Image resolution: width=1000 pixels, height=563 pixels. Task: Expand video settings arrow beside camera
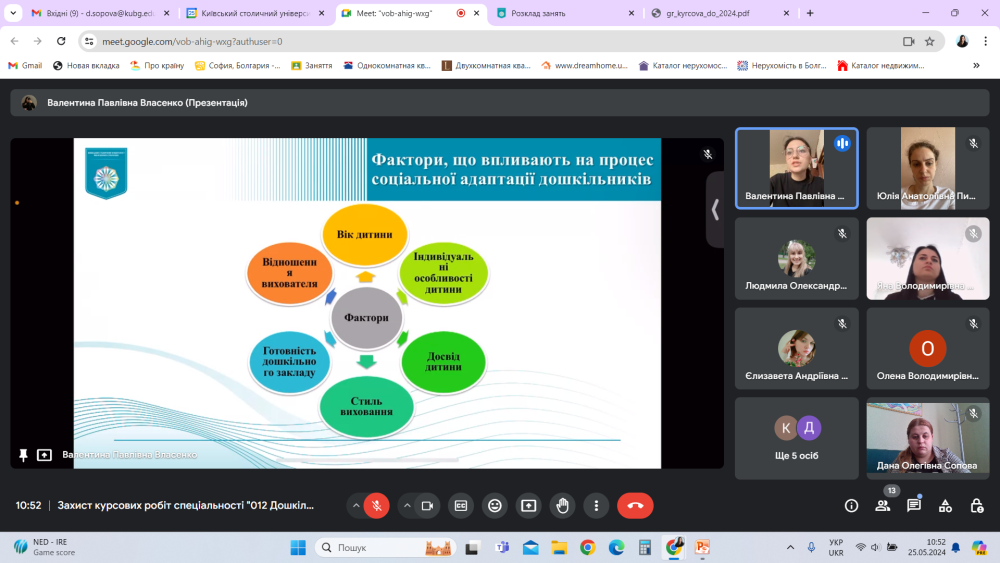coord(406,506)
